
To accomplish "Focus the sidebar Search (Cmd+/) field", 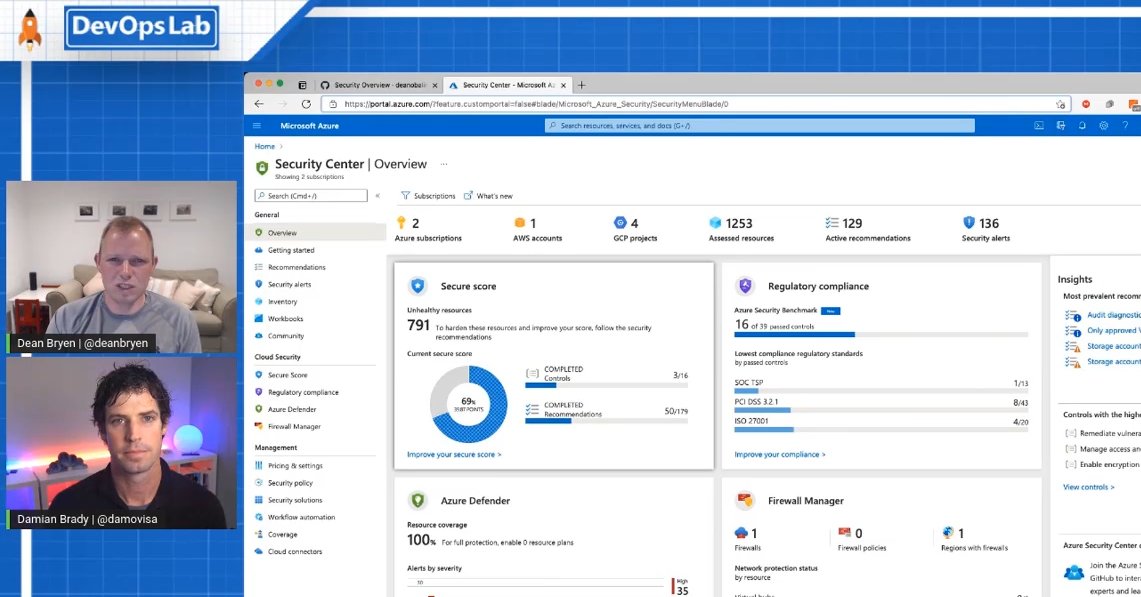I will tap(311, 196).
